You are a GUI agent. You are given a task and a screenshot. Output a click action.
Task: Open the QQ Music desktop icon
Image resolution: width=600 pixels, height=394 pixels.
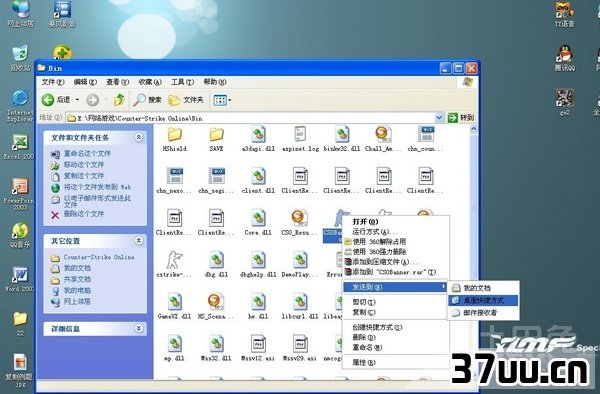tap(20, 234)
